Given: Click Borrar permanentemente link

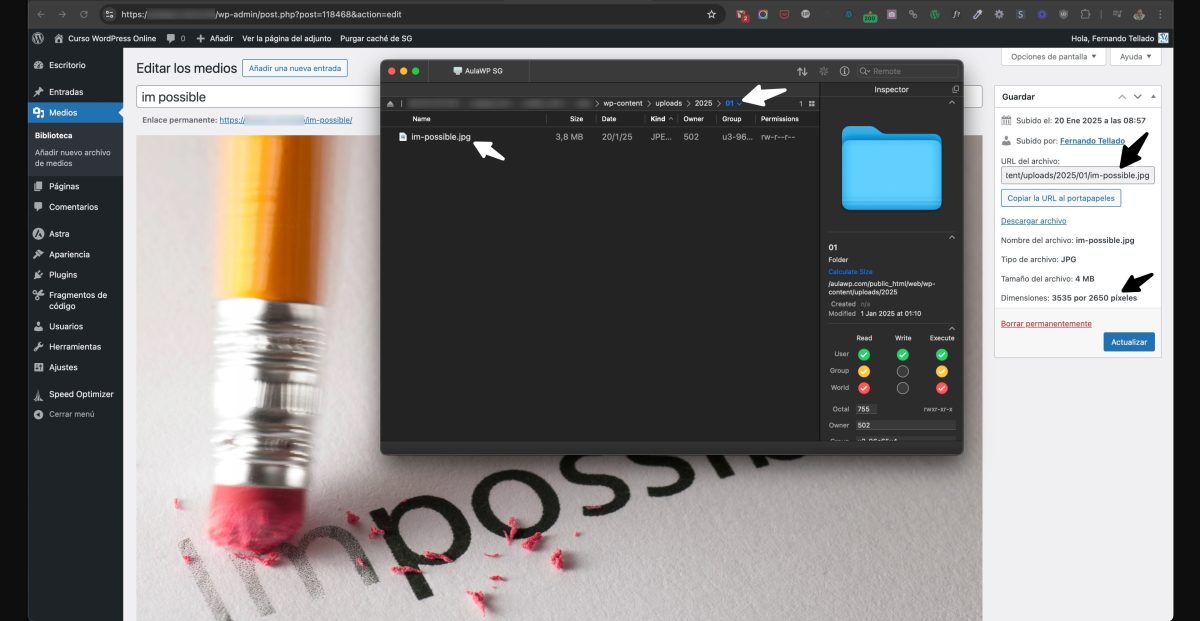Looking at the screenshot, I should point(1046,323).
